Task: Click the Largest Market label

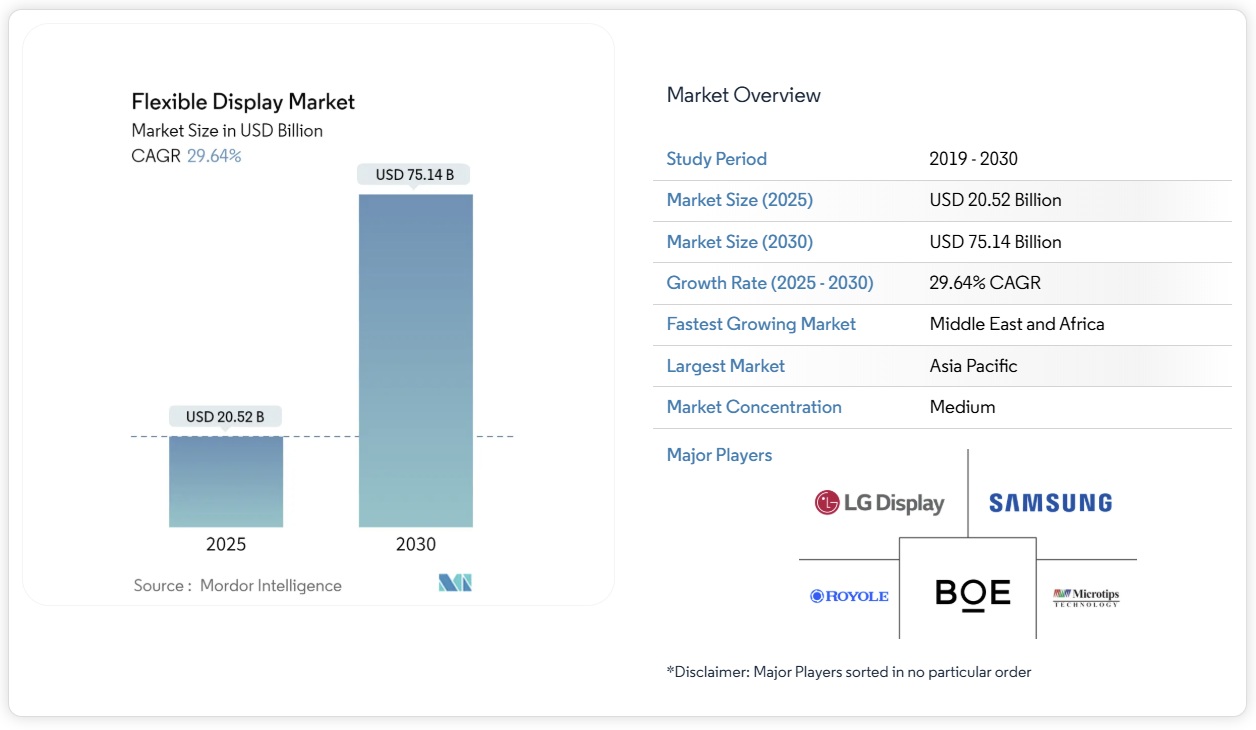Action: pyautogui.click(x=725, y=366)
